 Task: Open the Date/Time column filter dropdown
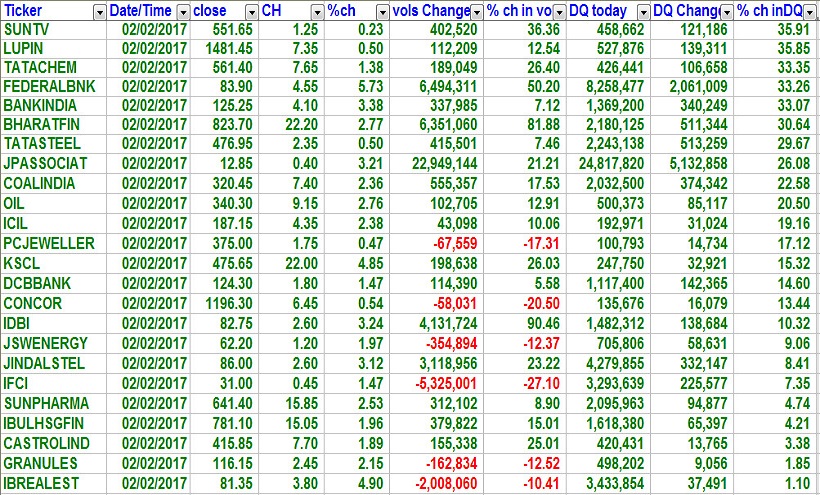tap(182, 12)
